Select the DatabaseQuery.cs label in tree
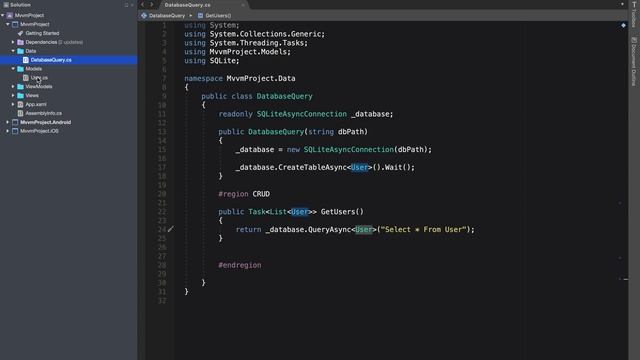This screenshot has height=360, width=640. click(51, 60)
